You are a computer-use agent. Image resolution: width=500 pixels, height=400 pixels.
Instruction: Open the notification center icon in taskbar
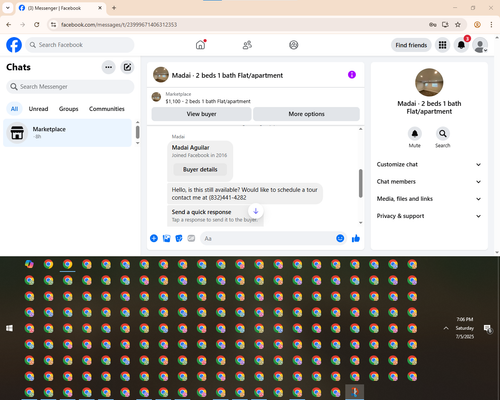point(488,329)
